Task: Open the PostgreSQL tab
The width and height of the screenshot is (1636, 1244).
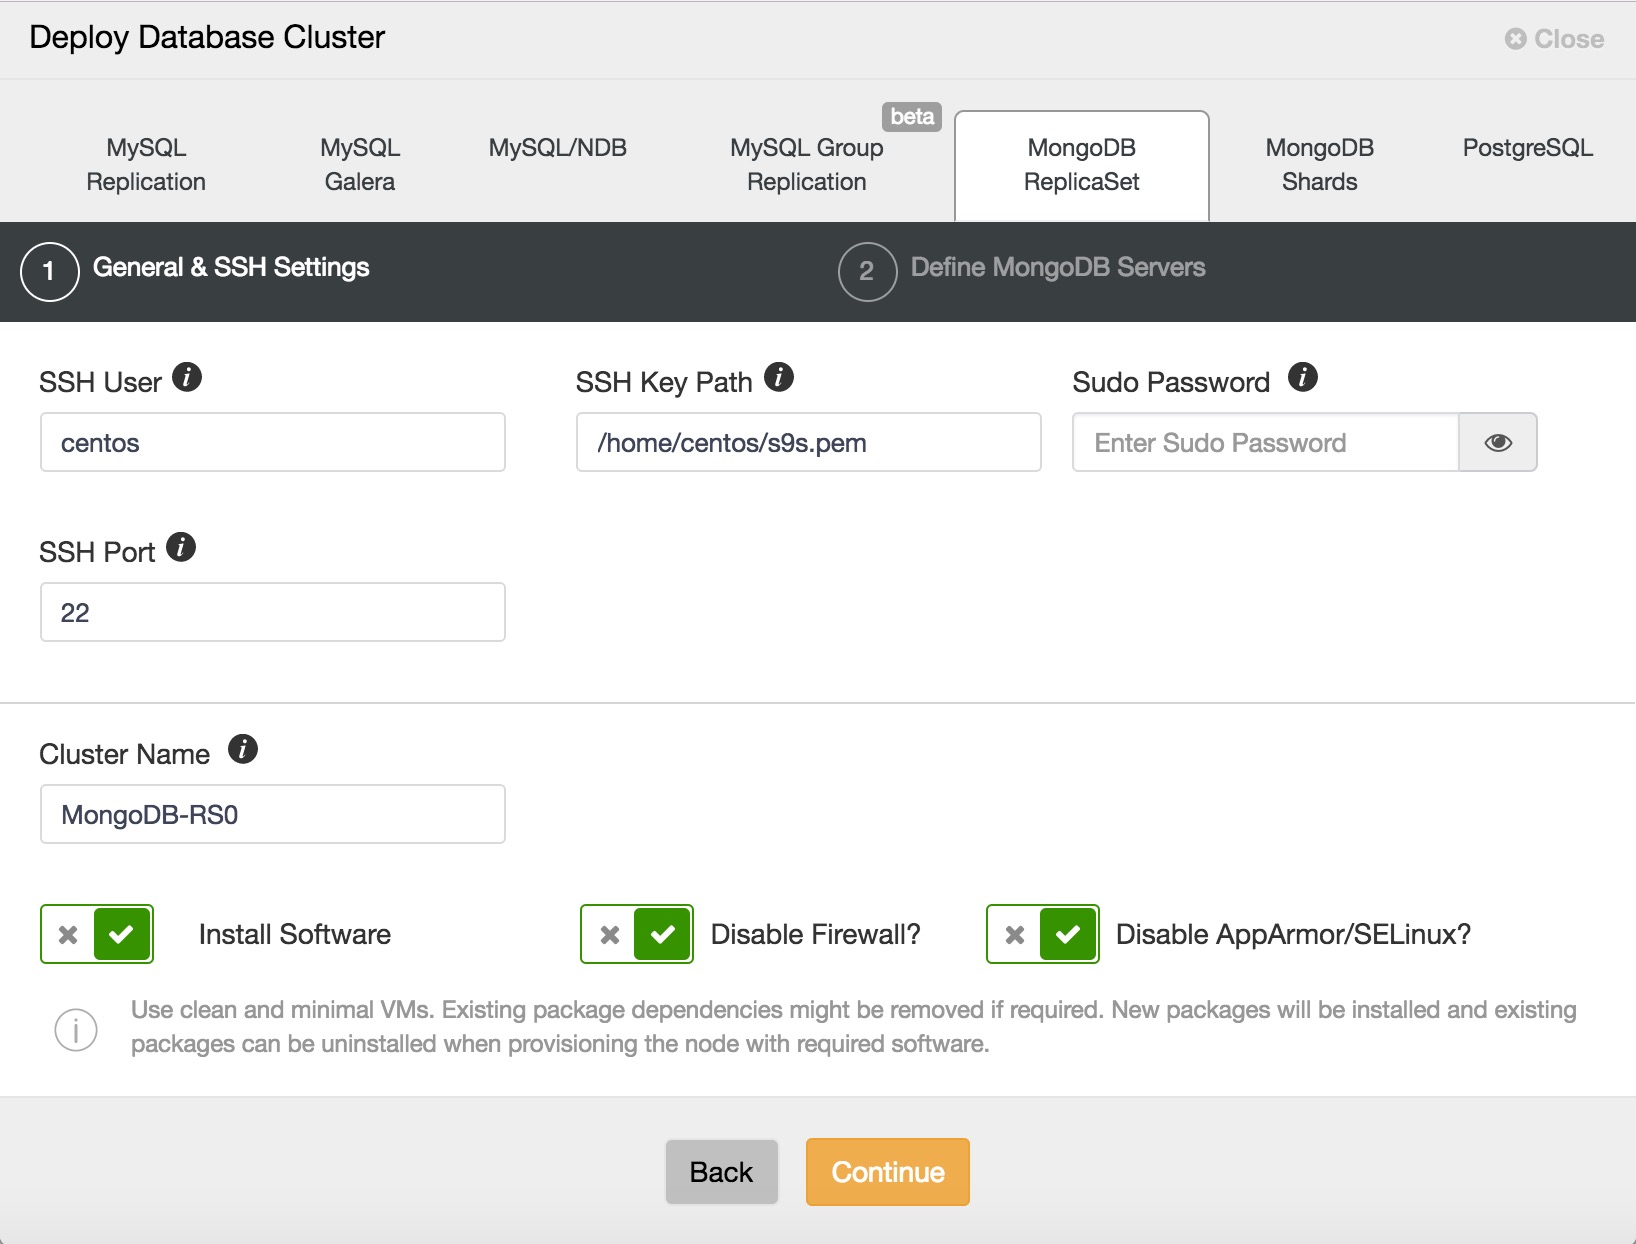Action: pos(1528,148)
